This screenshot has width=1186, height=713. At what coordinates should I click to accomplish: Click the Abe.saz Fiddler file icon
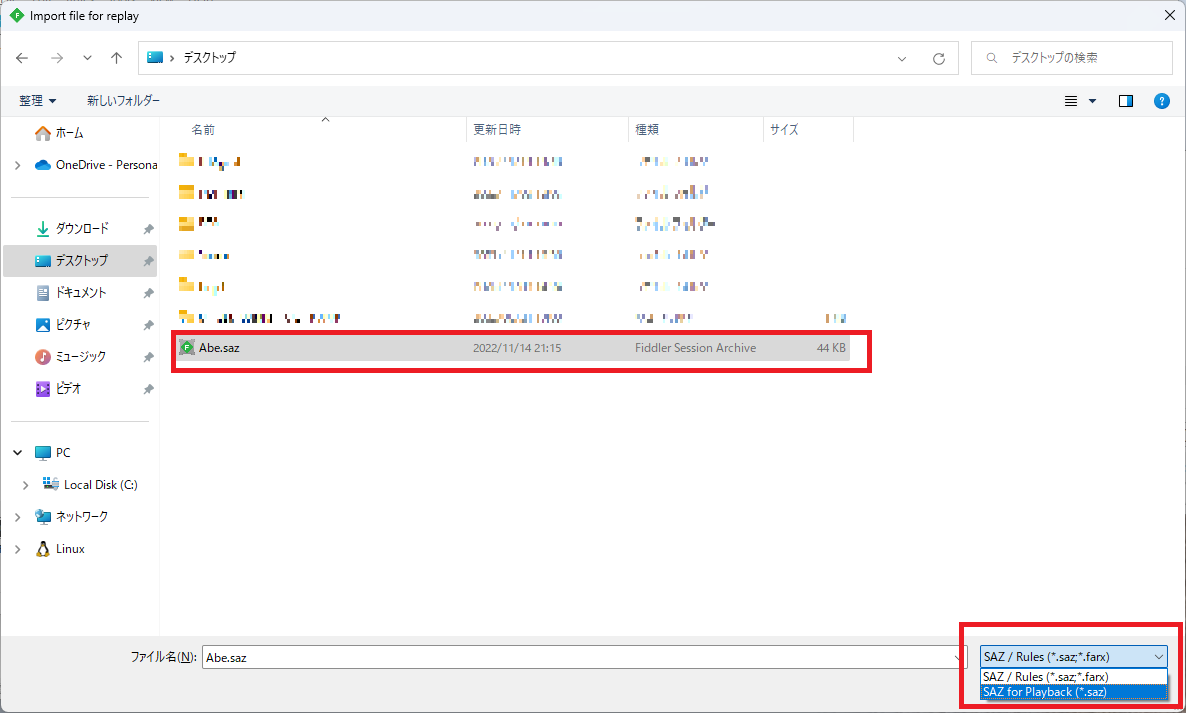187,348
